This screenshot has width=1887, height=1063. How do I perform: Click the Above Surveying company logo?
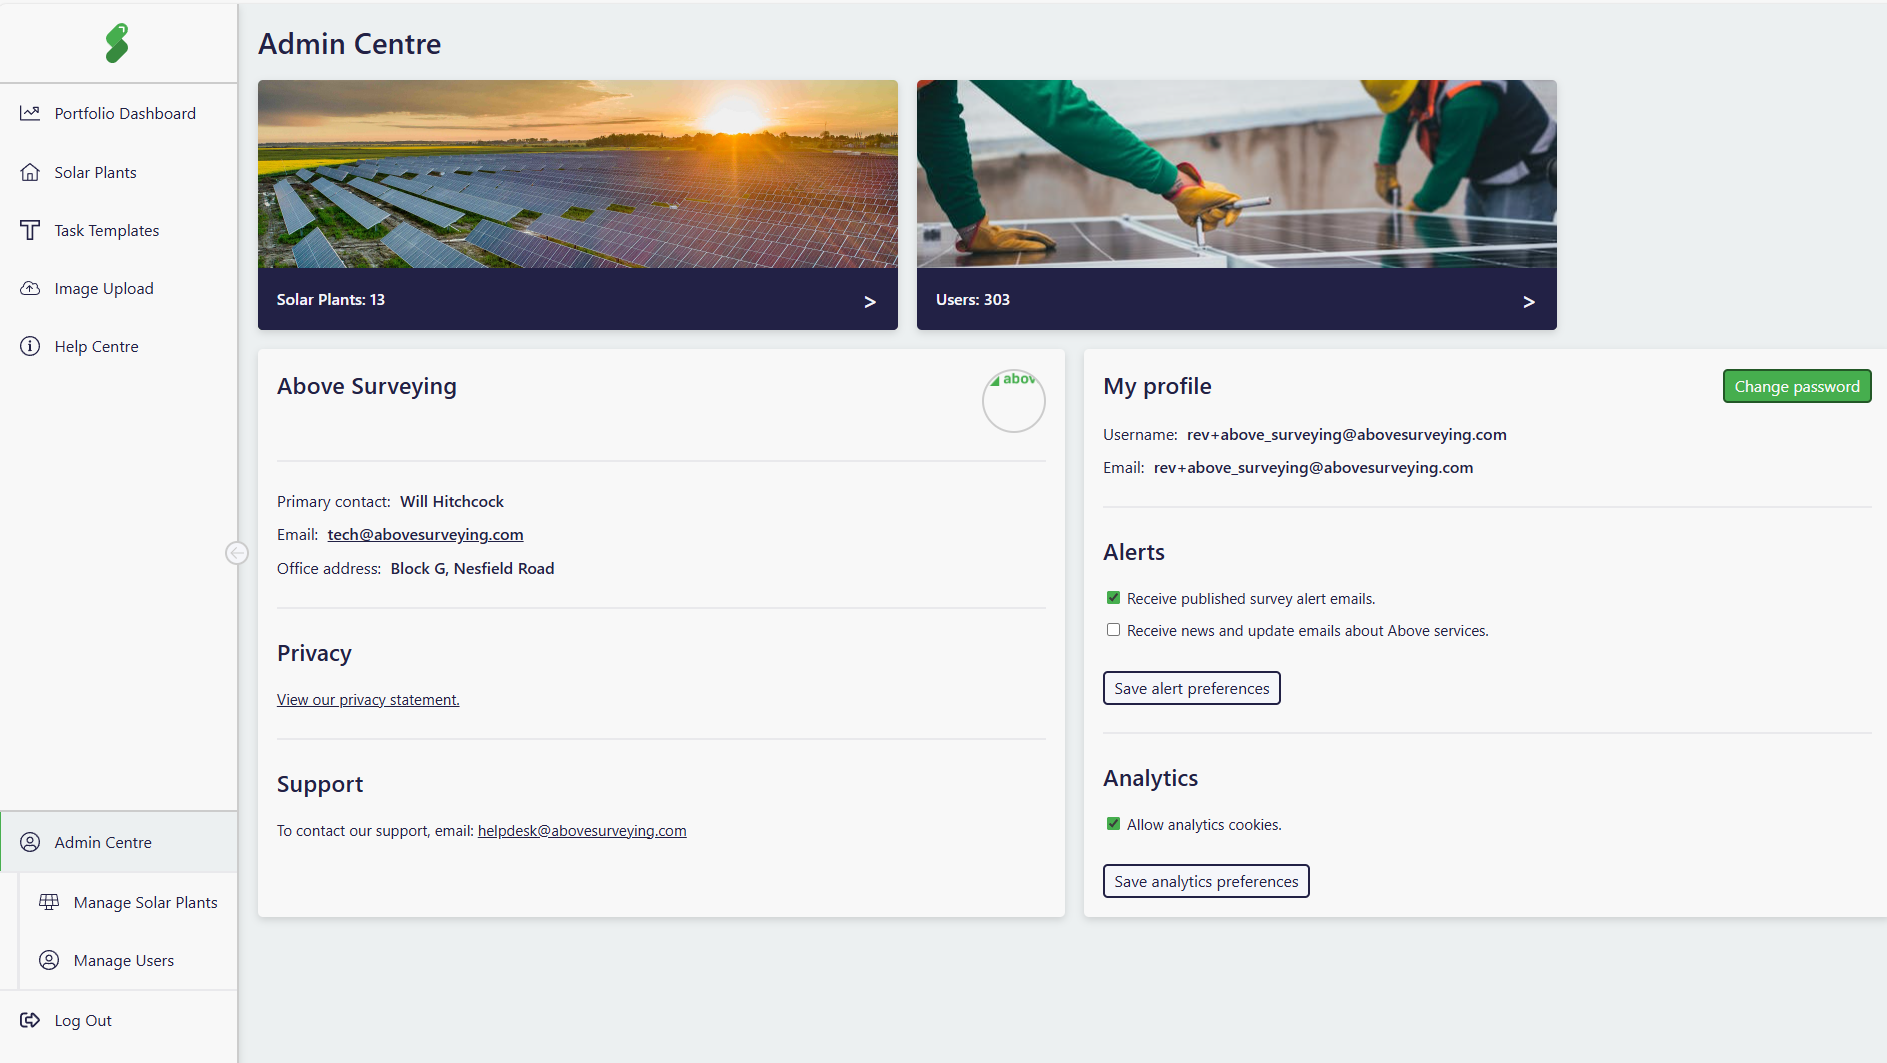[x=1013, y=400]
